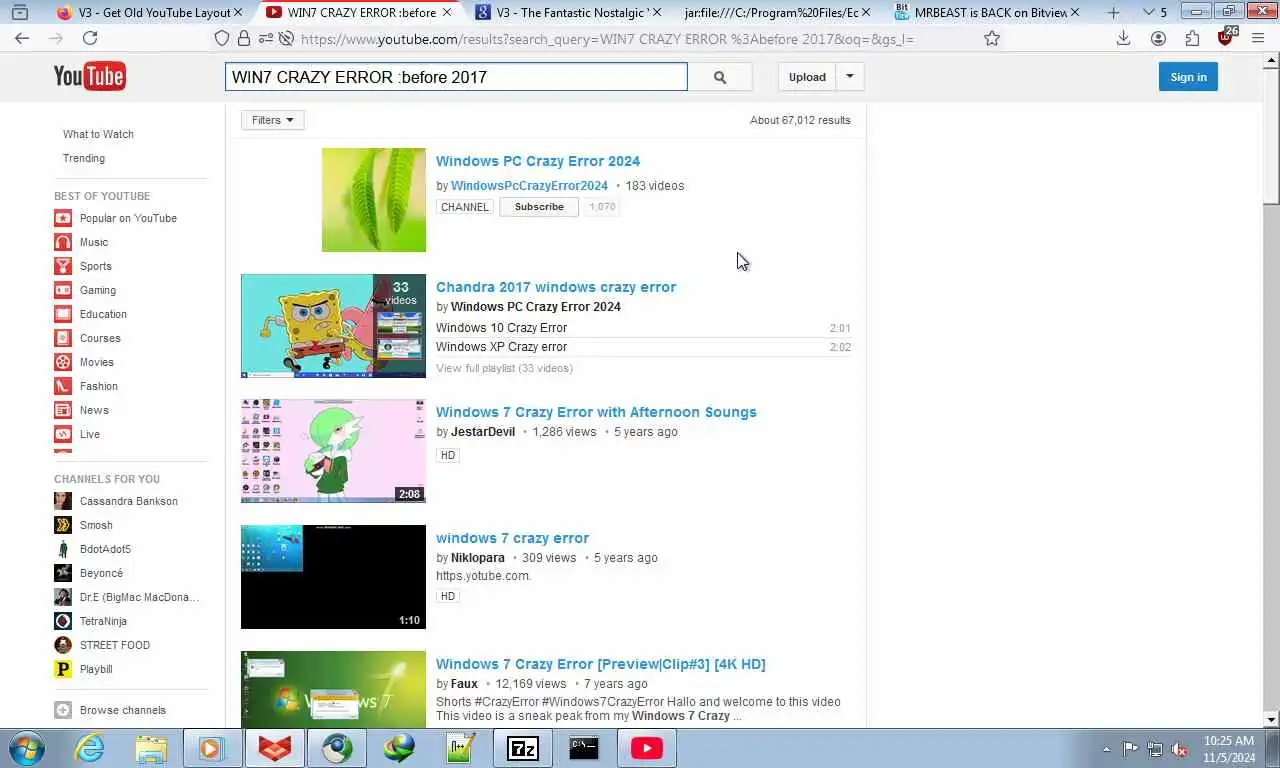Open the Windows PC Crazy Error 2024 channel title

(538, 161)
